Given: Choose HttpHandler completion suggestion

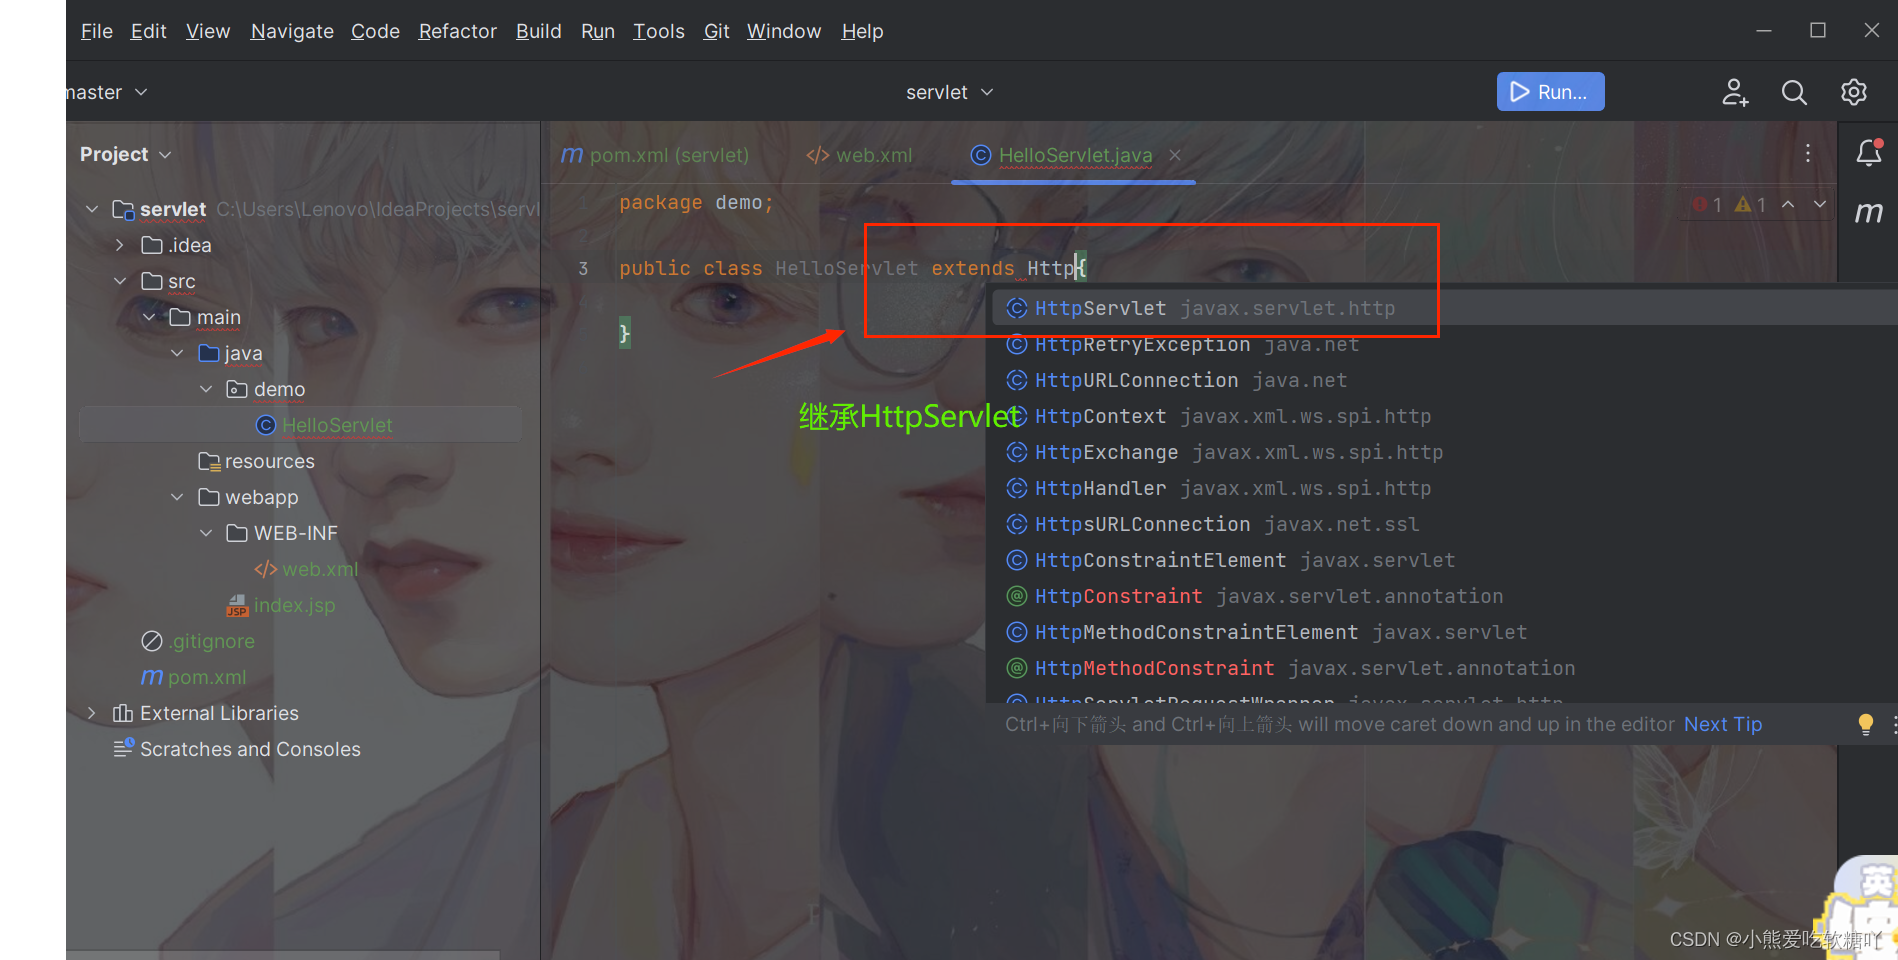Looking at the screenshot, I should coord(1444,488).
